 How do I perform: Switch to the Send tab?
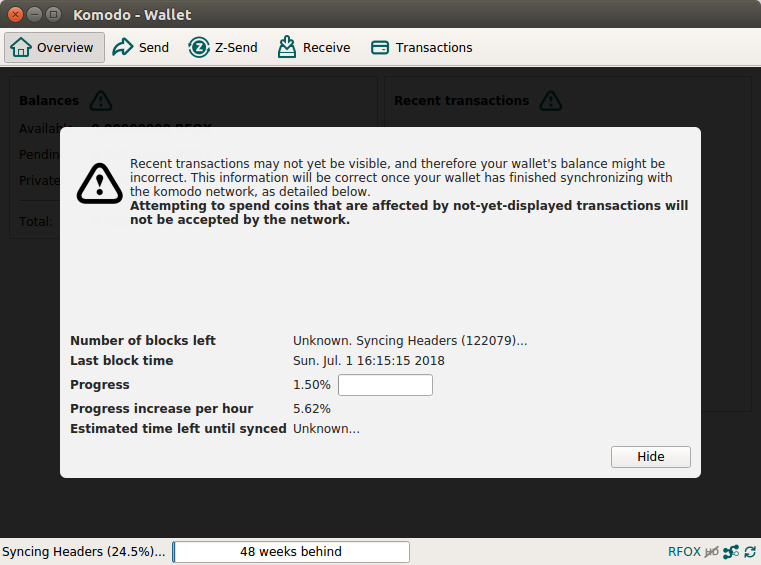click(x=141, y=48)
